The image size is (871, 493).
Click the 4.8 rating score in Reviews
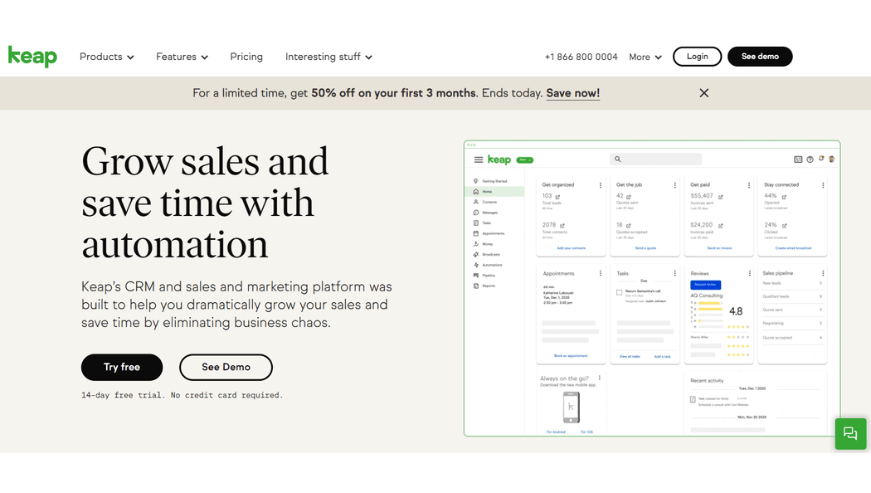pos(735,311)
